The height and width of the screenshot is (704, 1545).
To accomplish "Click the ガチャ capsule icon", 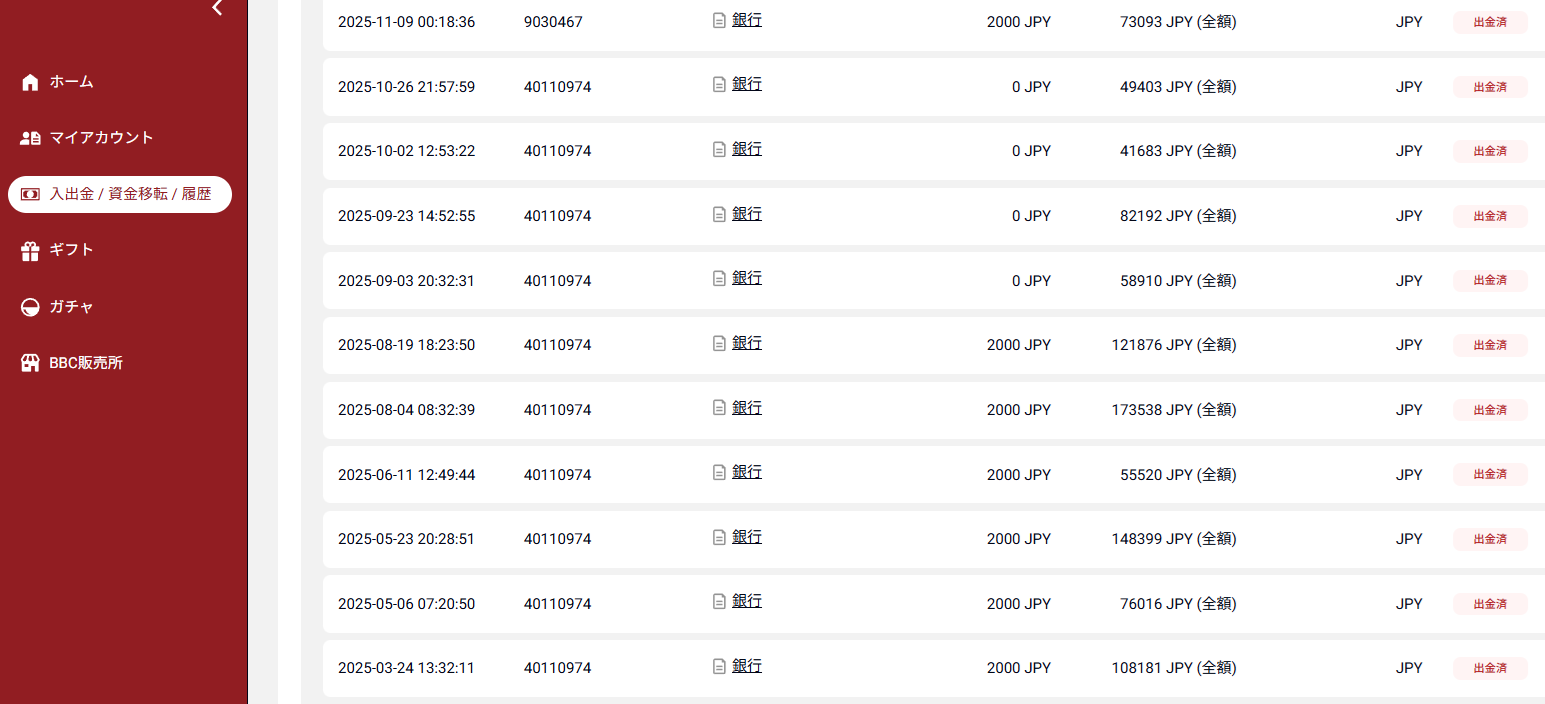I will [x=30, y=307].
